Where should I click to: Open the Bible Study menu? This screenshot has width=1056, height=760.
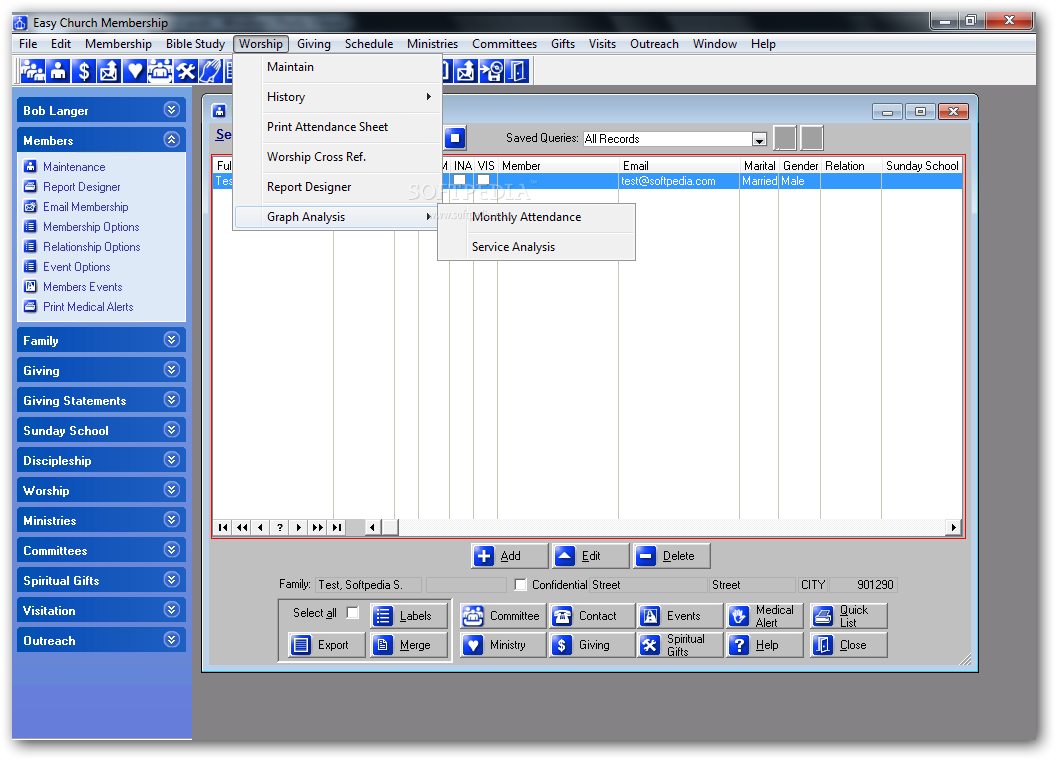click(x=195, y=44)
